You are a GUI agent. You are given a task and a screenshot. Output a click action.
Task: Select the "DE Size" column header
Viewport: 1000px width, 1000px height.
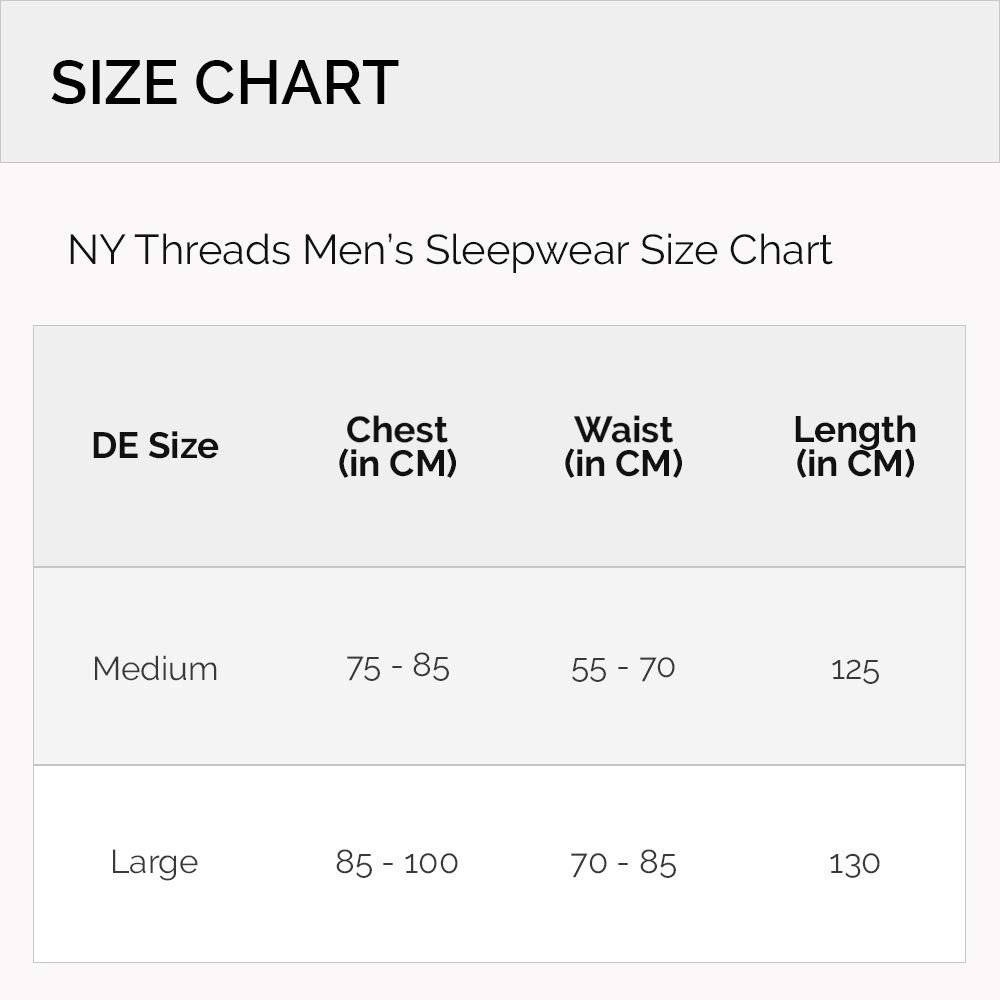click(x=155, y=446)
